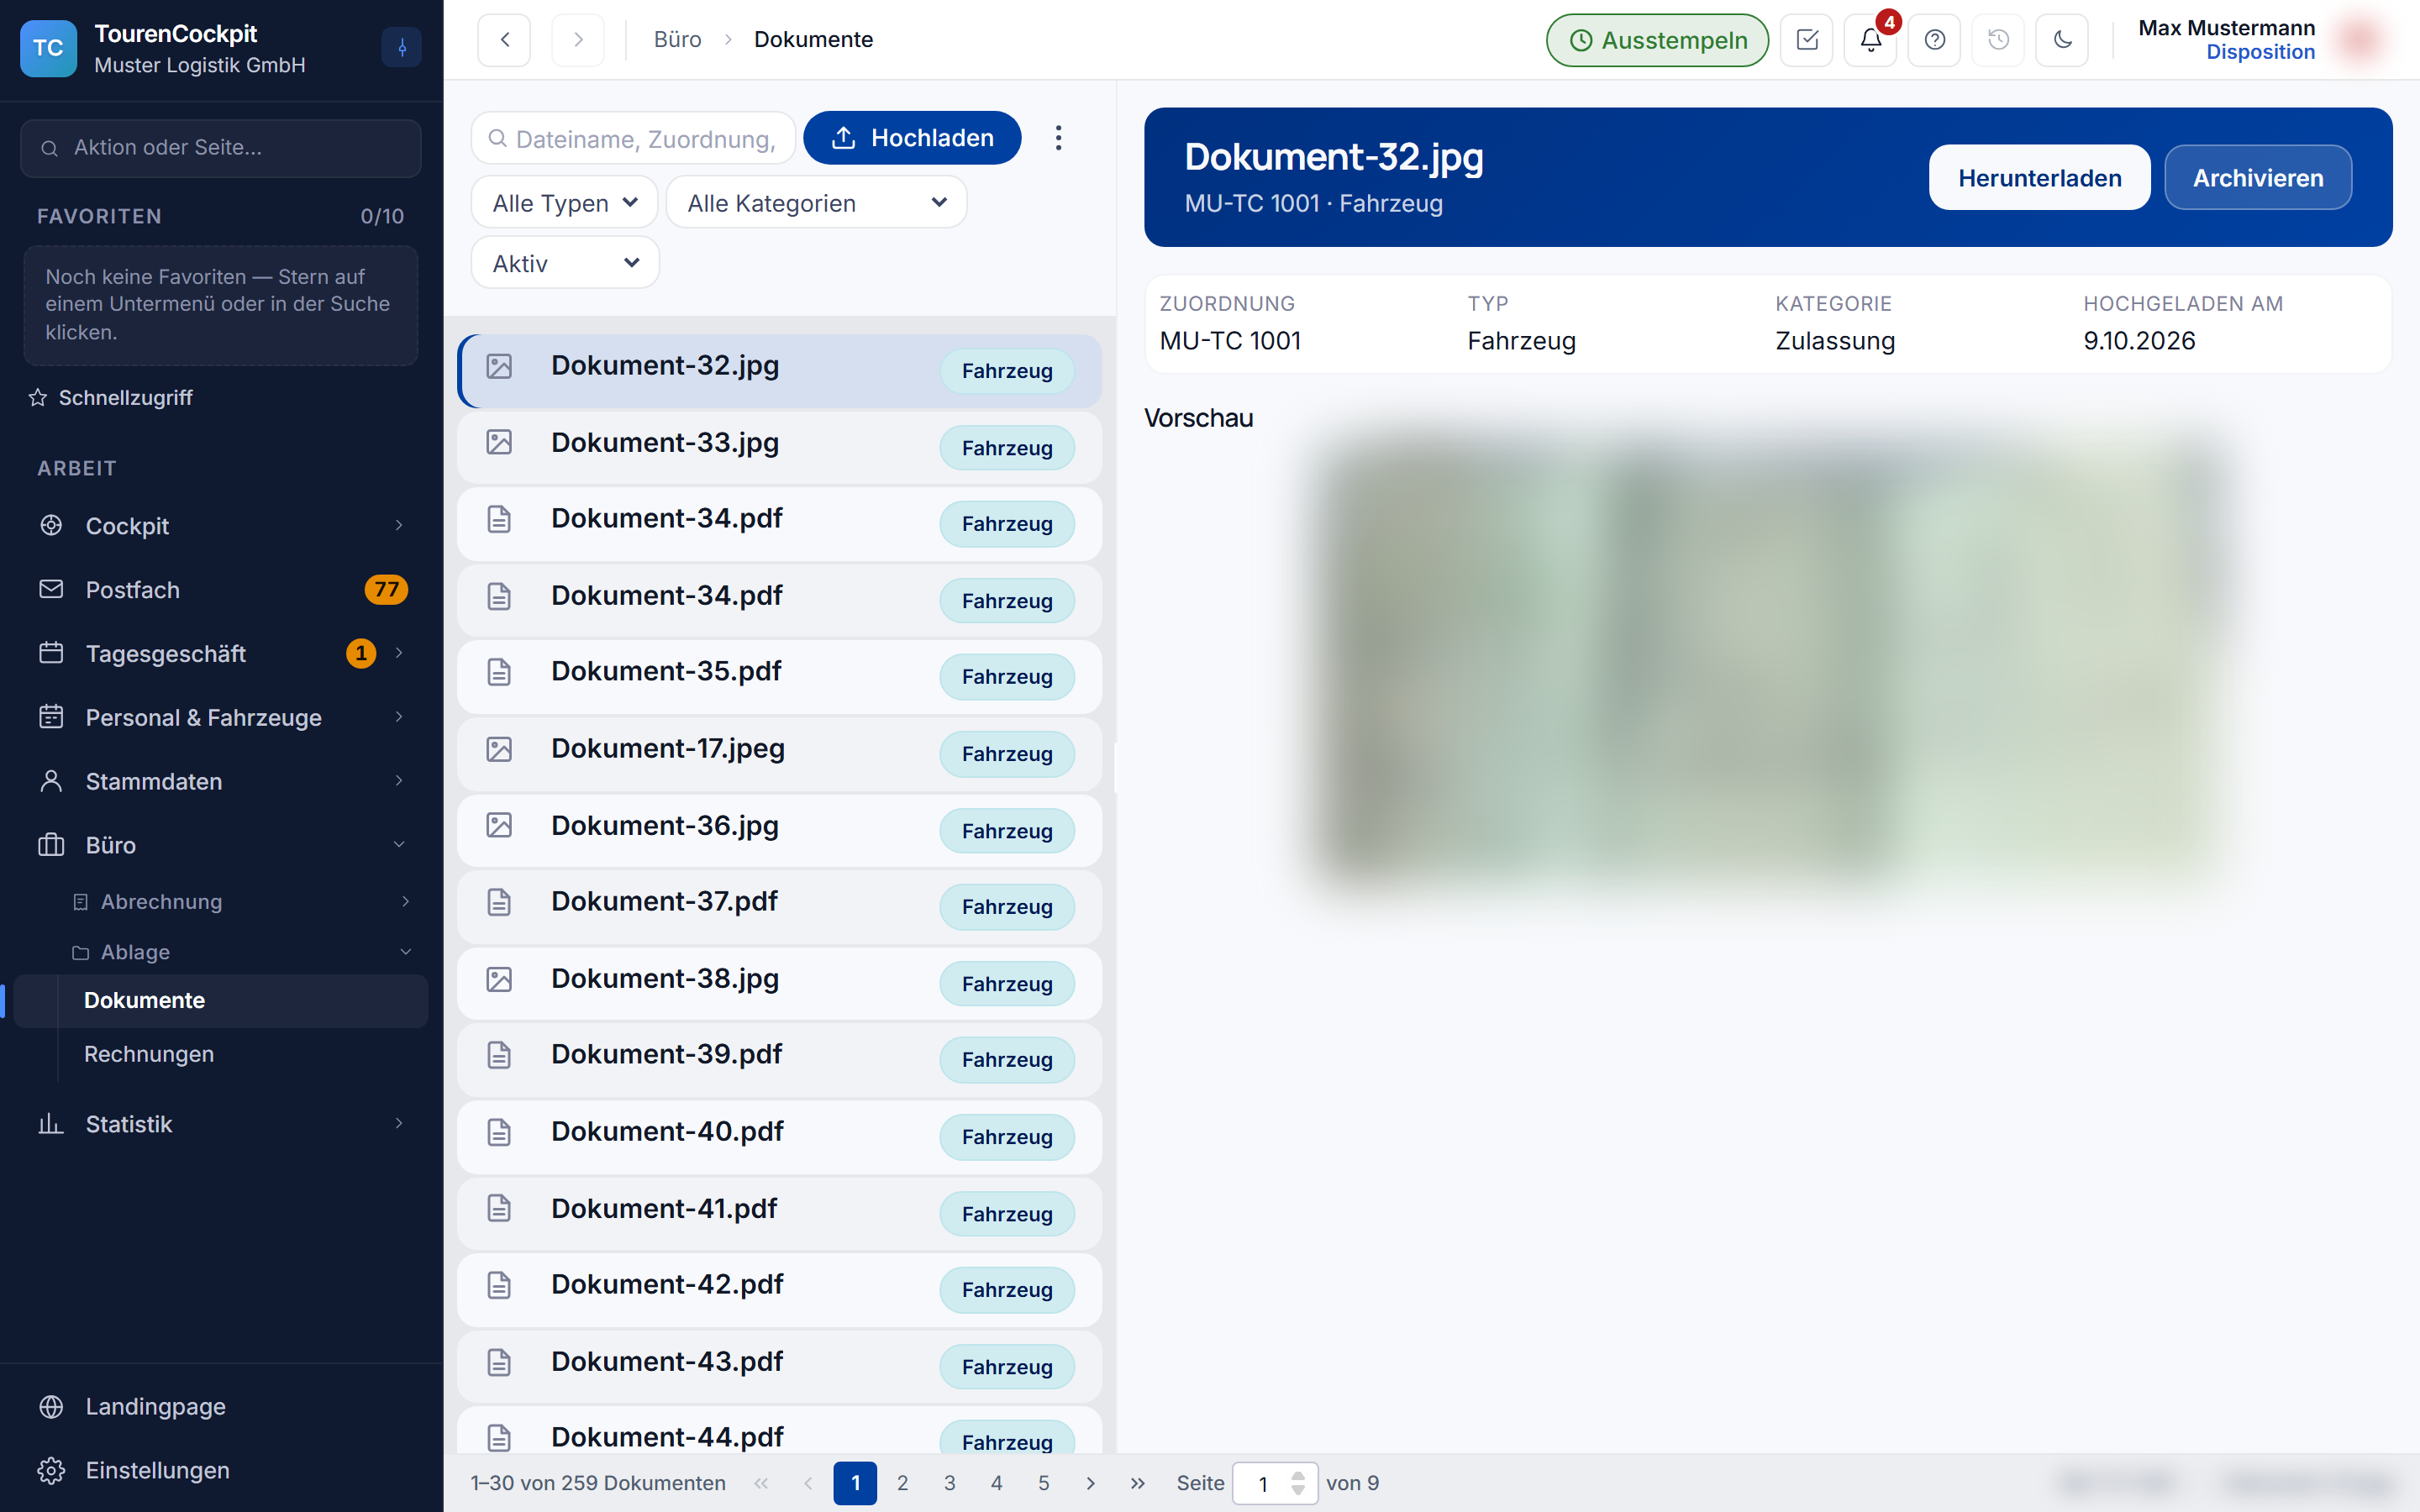Select Dokument-17.jpeg in the list
Screen dimensions: 2420x1512
coord(779,753)
